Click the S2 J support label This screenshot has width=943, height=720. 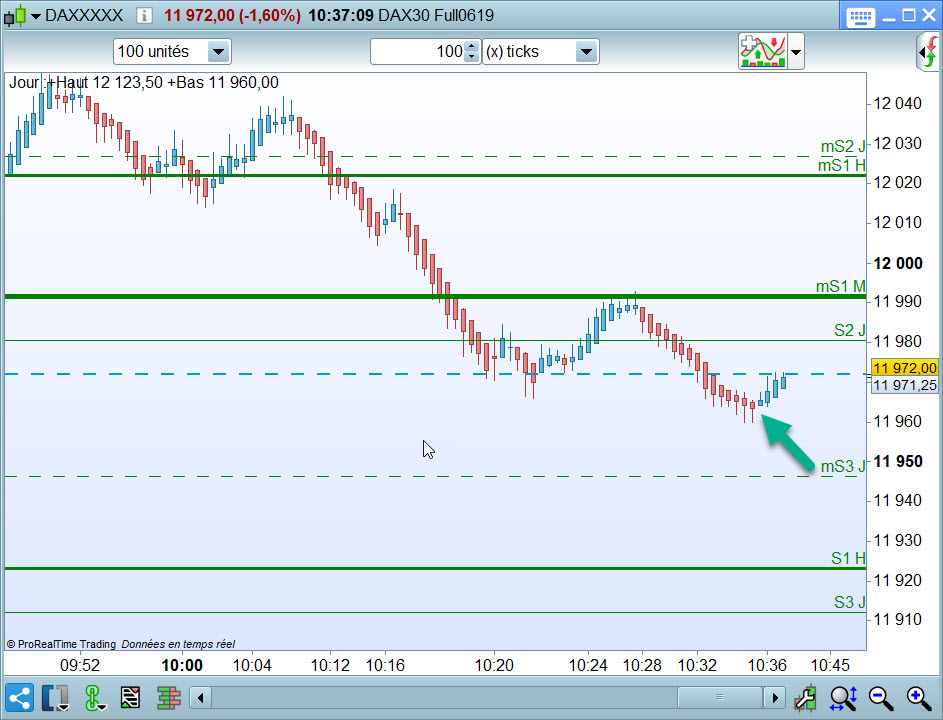tap(849, 330)
